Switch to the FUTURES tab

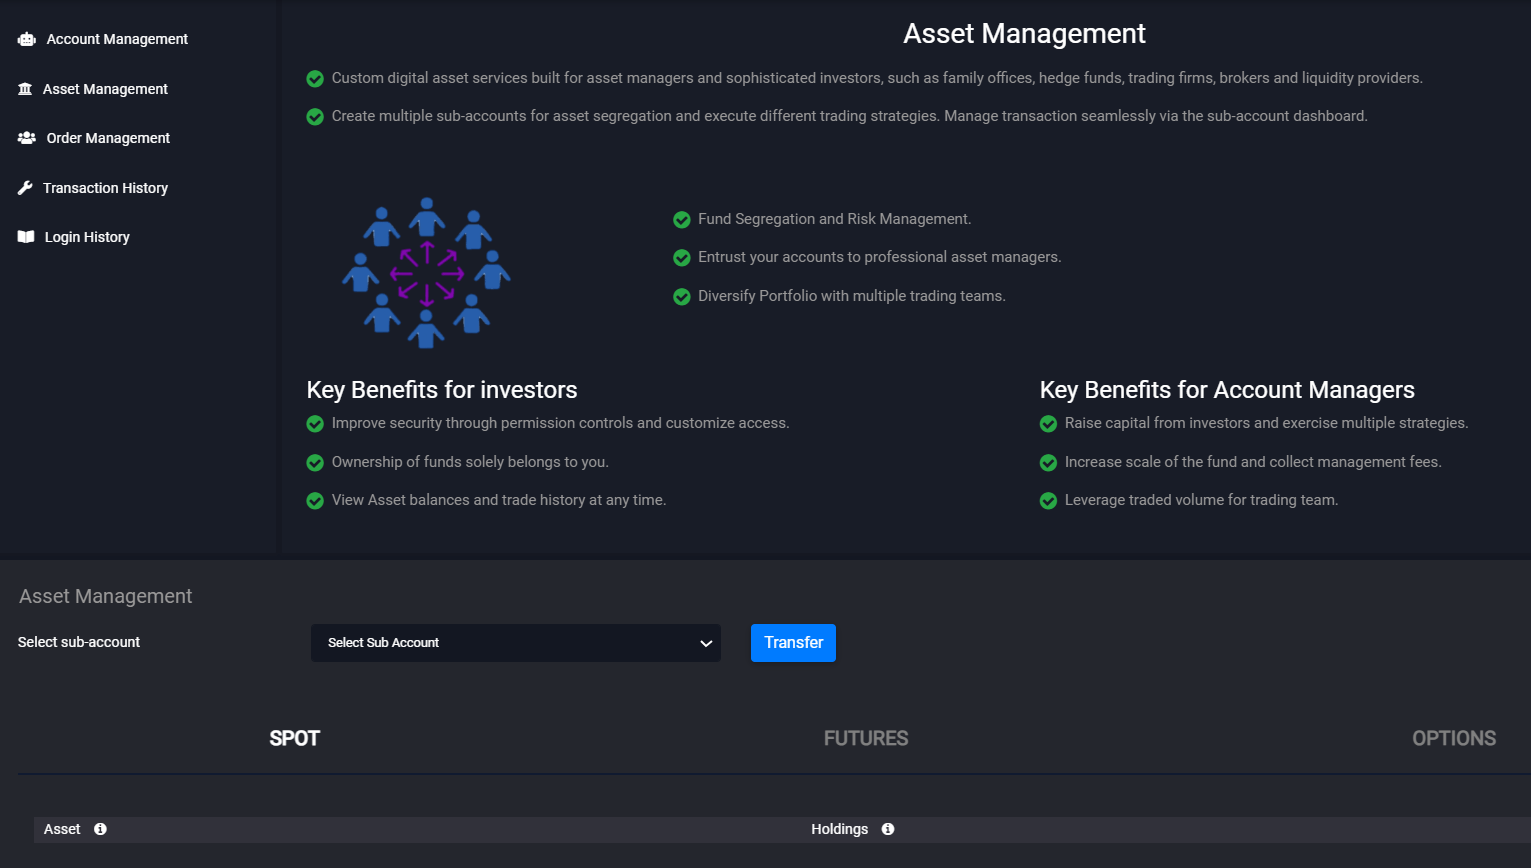click(864, 738)
